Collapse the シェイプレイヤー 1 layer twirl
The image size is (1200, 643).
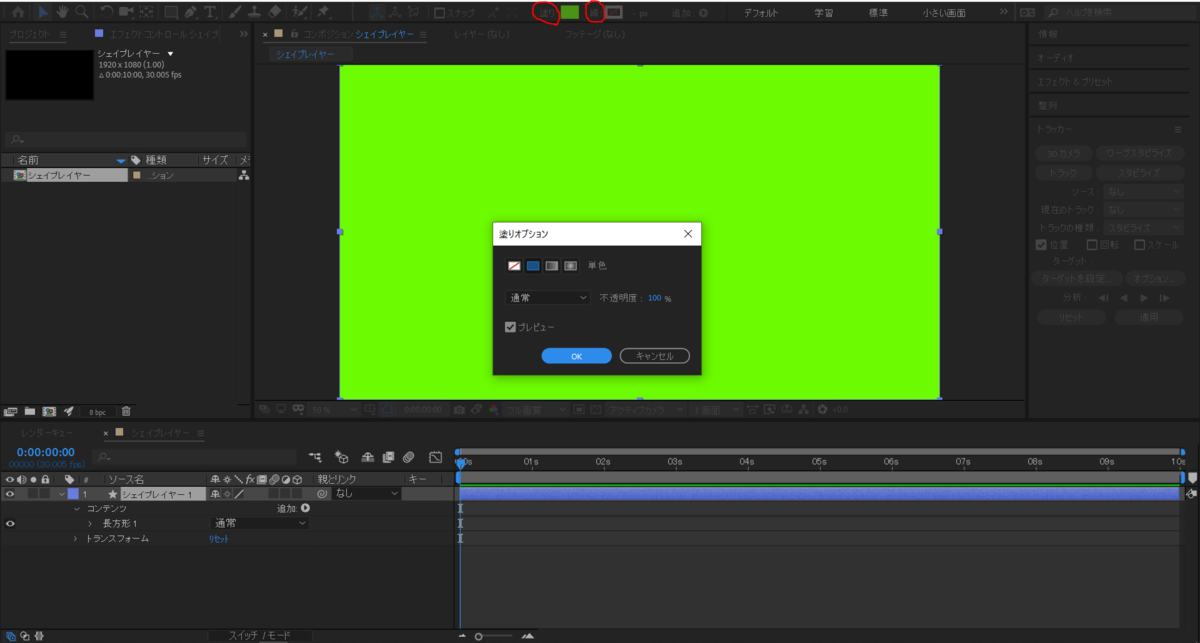coord(61,494)
